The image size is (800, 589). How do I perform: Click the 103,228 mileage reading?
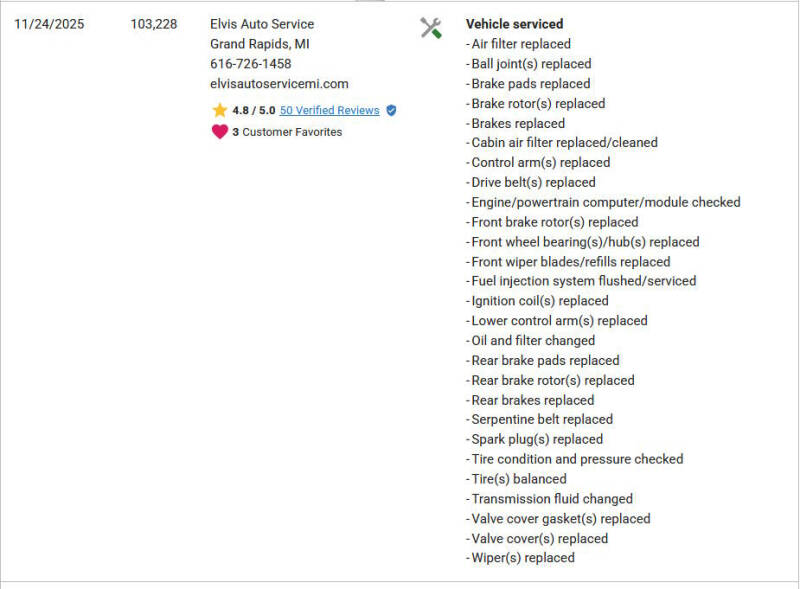pos(152,23)
